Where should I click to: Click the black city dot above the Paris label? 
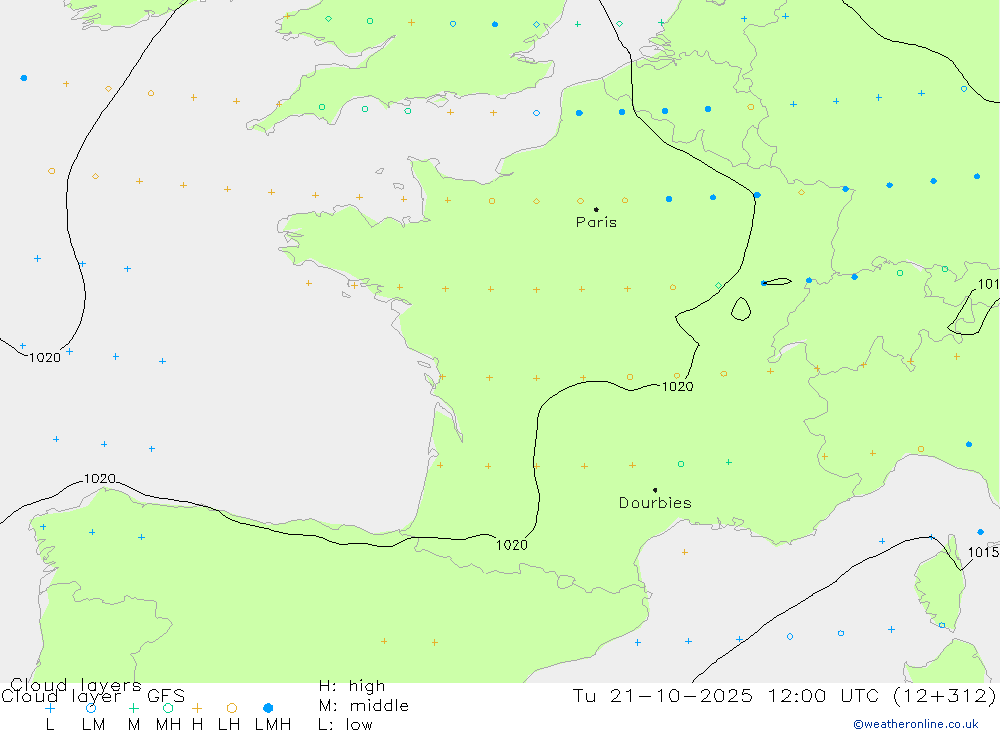596,209
